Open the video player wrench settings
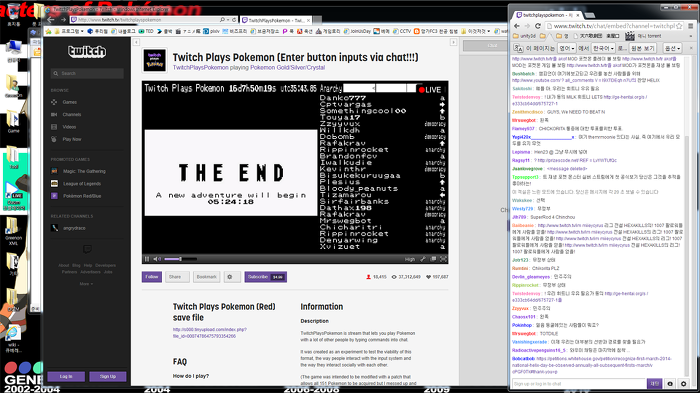 coord(423,259)
